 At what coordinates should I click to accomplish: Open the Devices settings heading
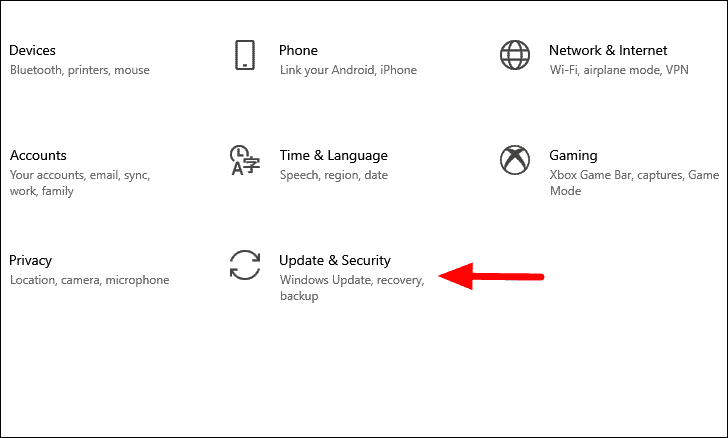(32, 50)
